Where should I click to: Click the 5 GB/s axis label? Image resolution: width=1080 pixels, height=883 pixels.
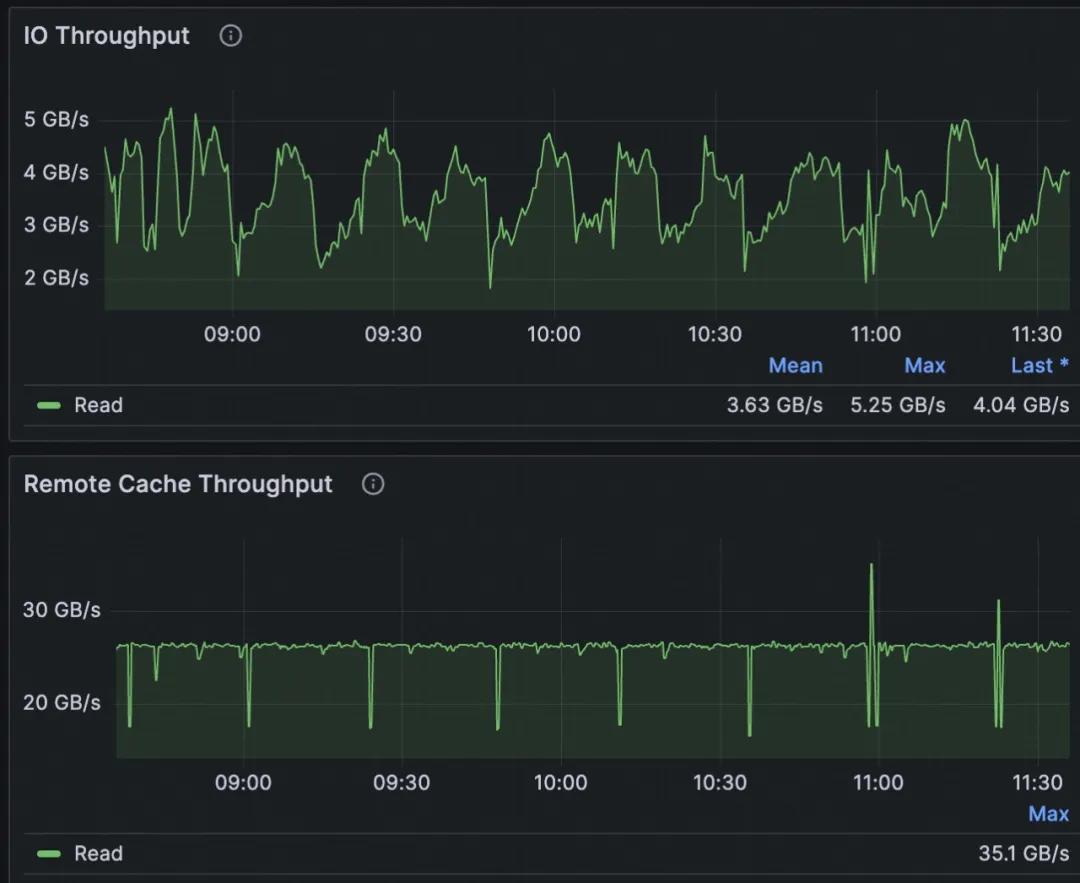pyautogui.click(x=56, y=120)
